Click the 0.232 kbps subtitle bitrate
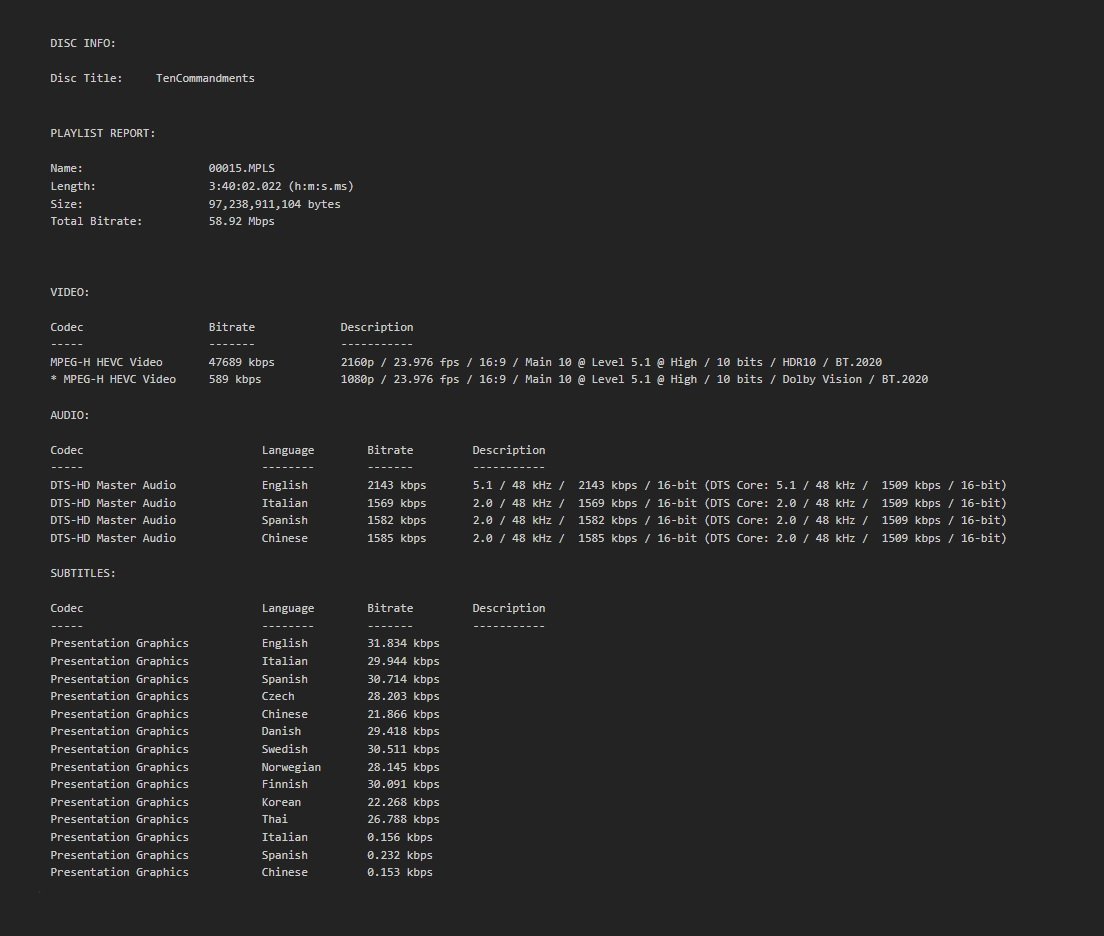Screen dimensions: 1104x936 click(400, 855)
